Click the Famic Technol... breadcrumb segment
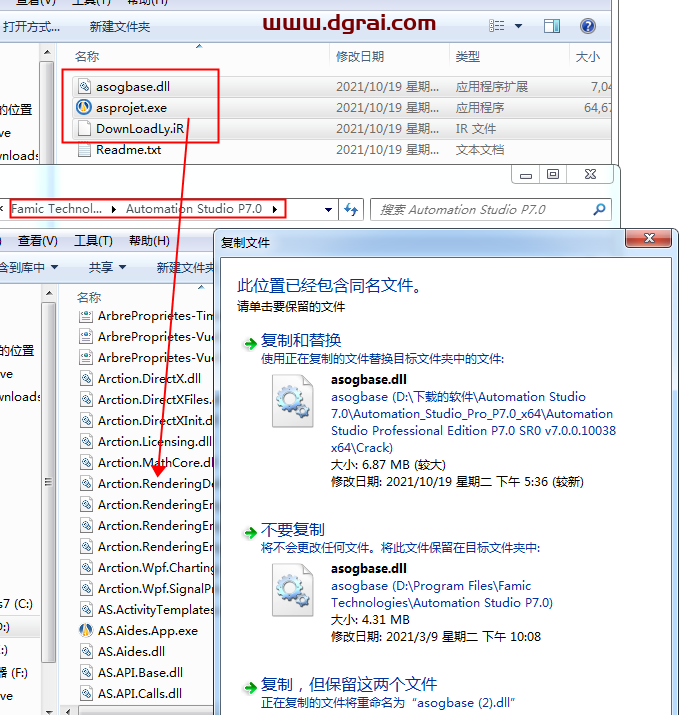 click(x=57, y=209)
